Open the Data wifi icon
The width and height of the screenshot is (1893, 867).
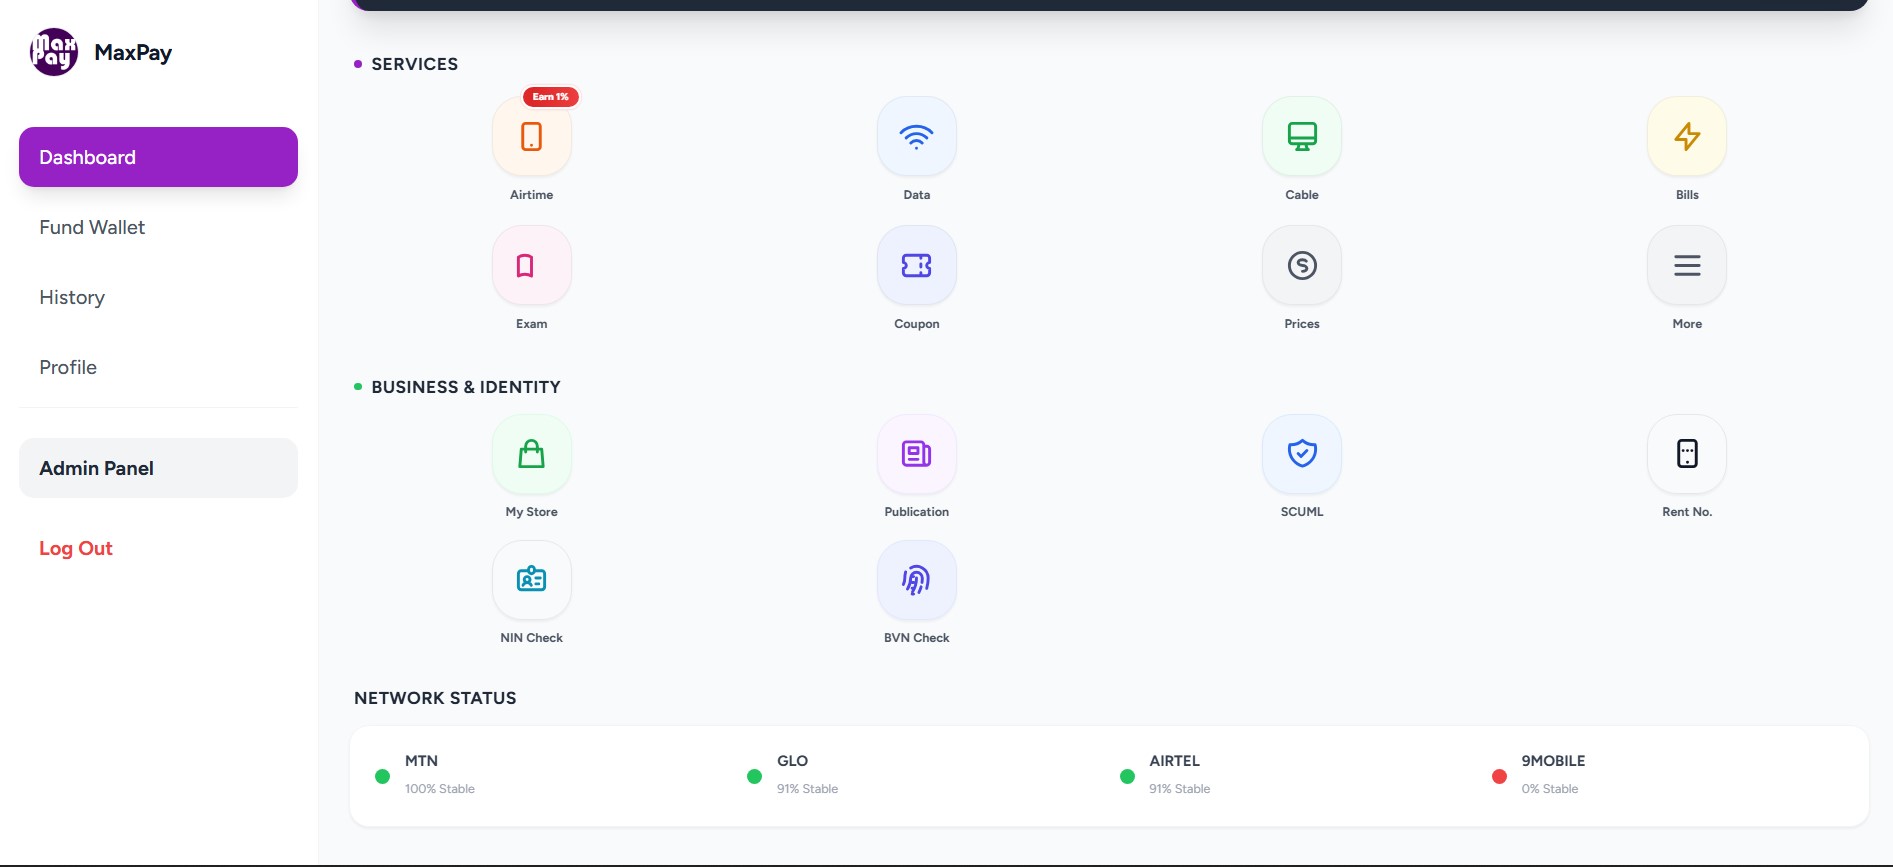[916, 137]
